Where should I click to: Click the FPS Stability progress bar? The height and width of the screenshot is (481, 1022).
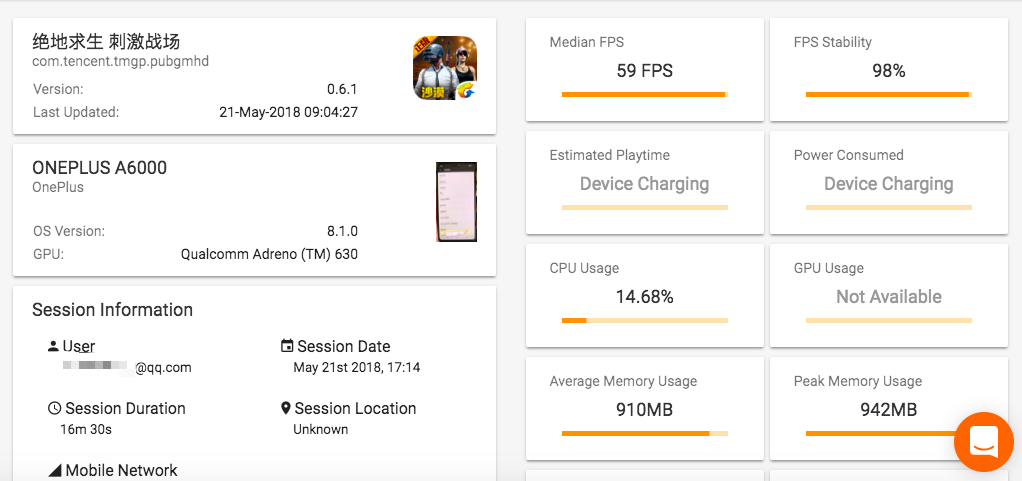tap(888, 95)
